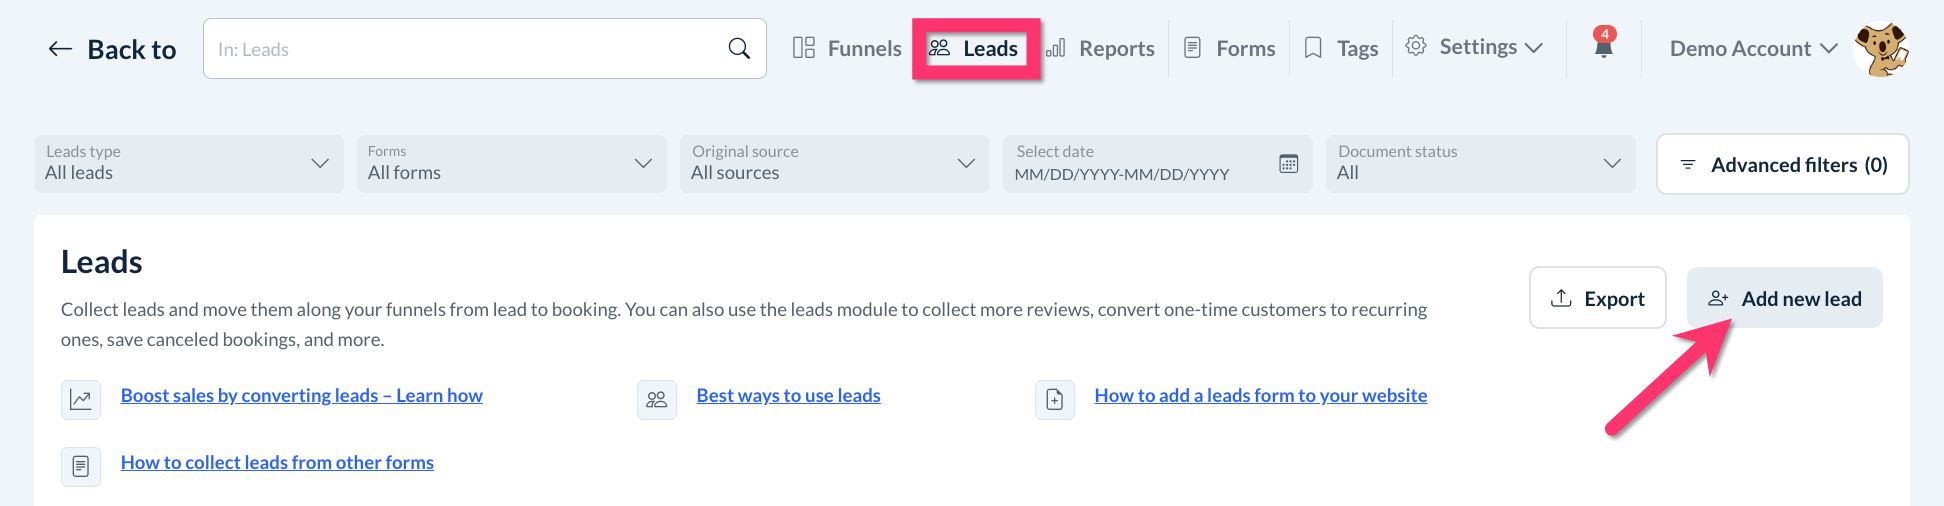The height and width of the screenshot is (506, 1944).
Task: Open the Best ways to use leads link
Action: tap(788, 395)
